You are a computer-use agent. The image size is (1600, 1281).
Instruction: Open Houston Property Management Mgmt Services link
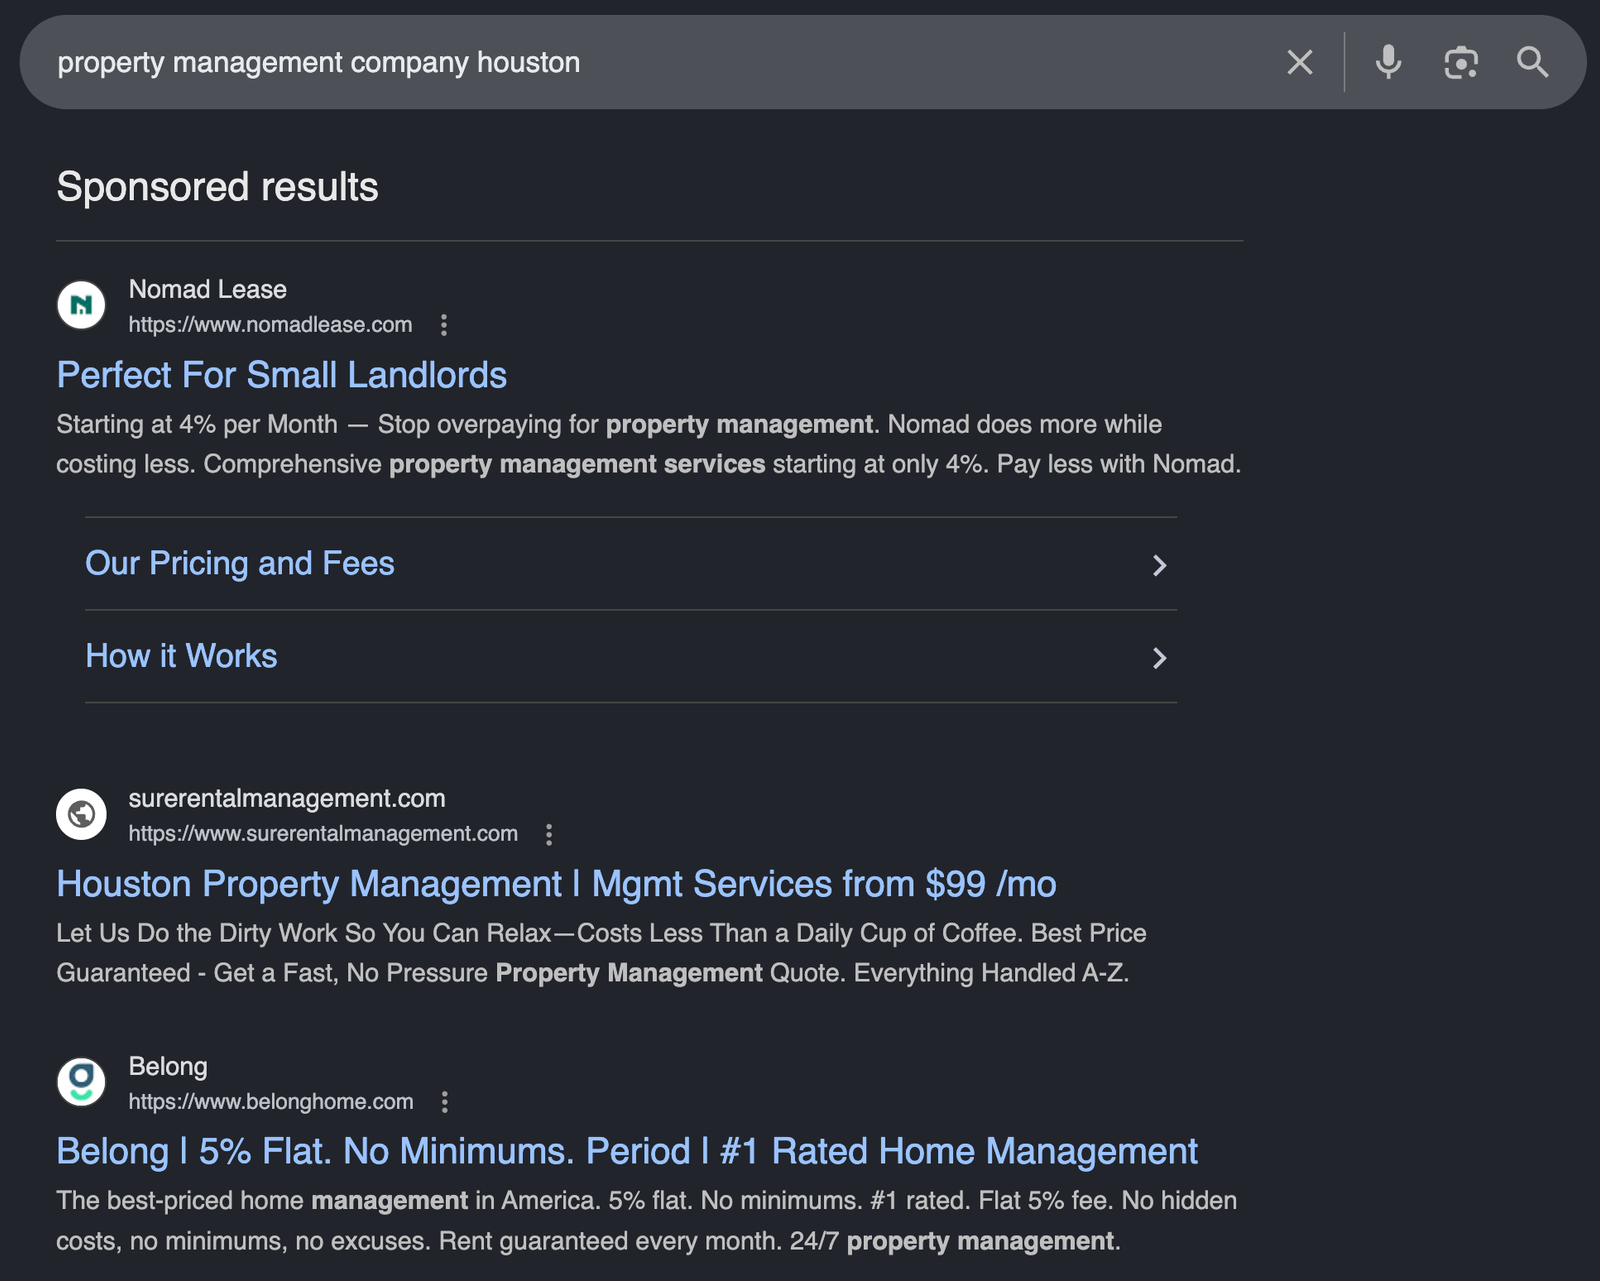556,884
